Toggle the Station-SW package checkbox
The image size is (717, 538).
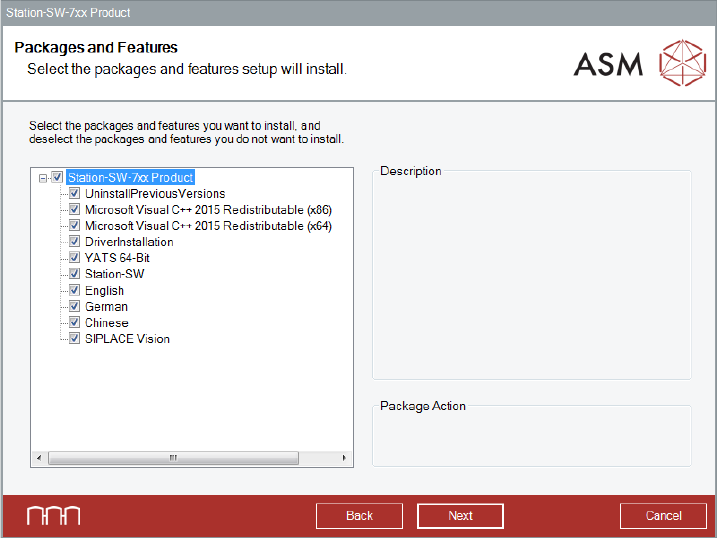(x=74, y=273)
